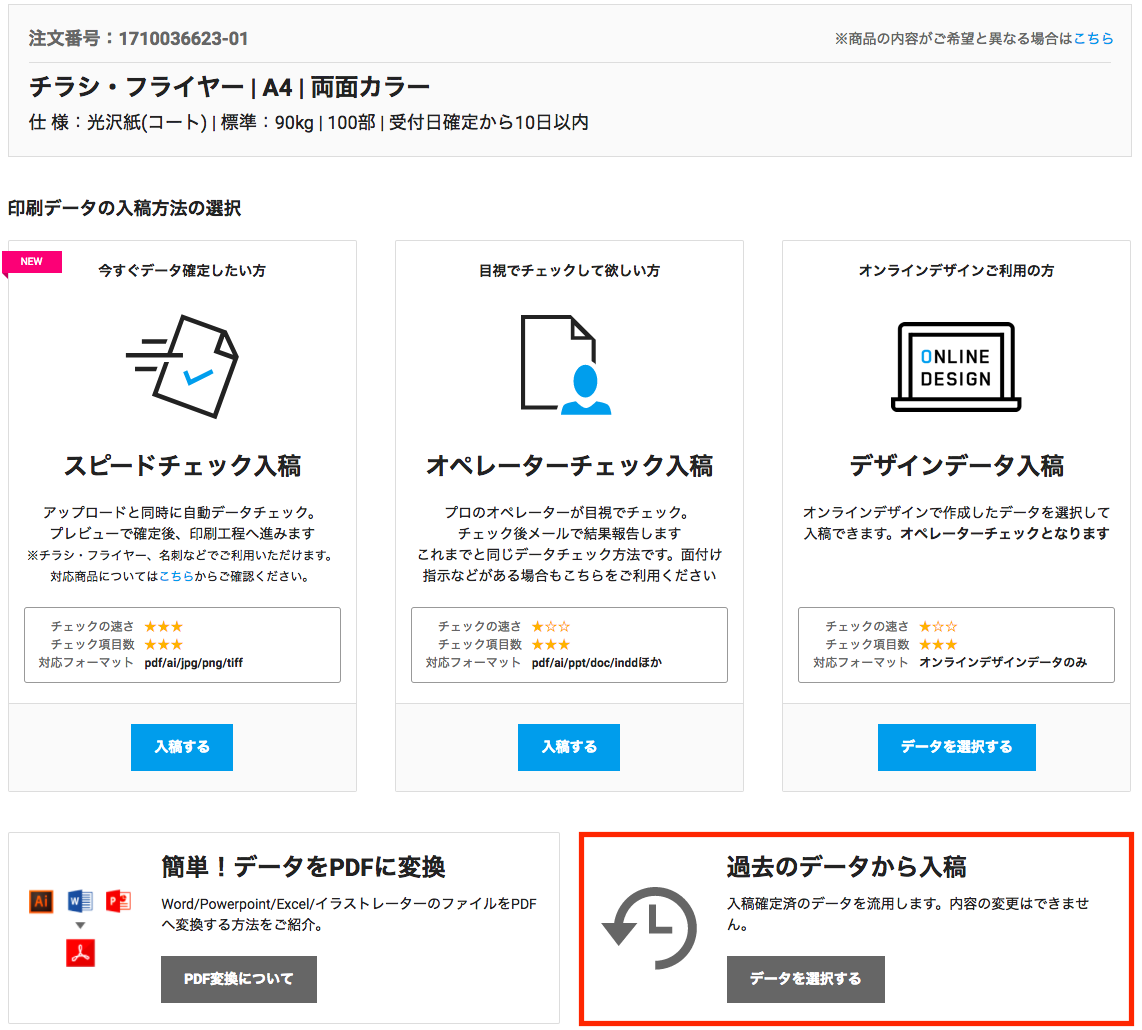This screenshot has width=1142, height=1030.
Task: Follow the こちら link beside the order number
Action: coord(1093,38)
